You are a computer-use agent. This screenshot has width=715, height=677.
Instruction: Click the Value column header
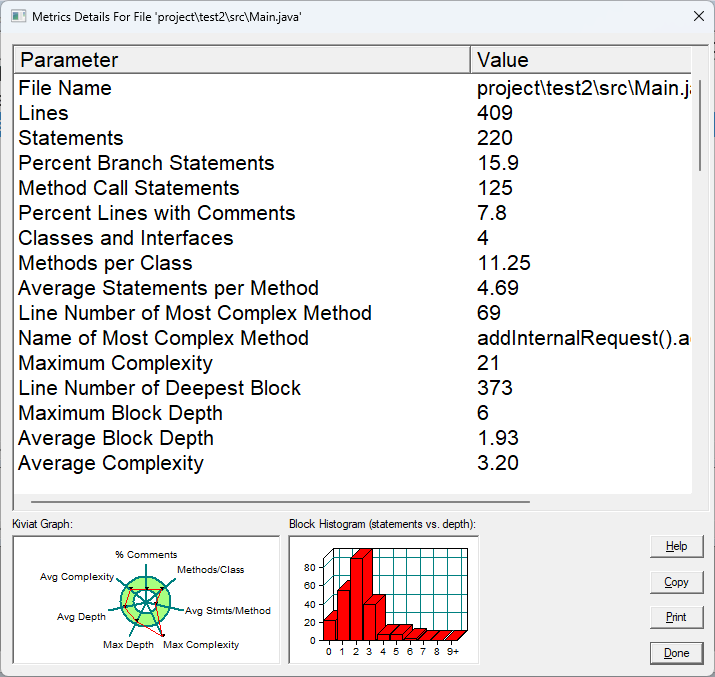(x=581, y=60)
